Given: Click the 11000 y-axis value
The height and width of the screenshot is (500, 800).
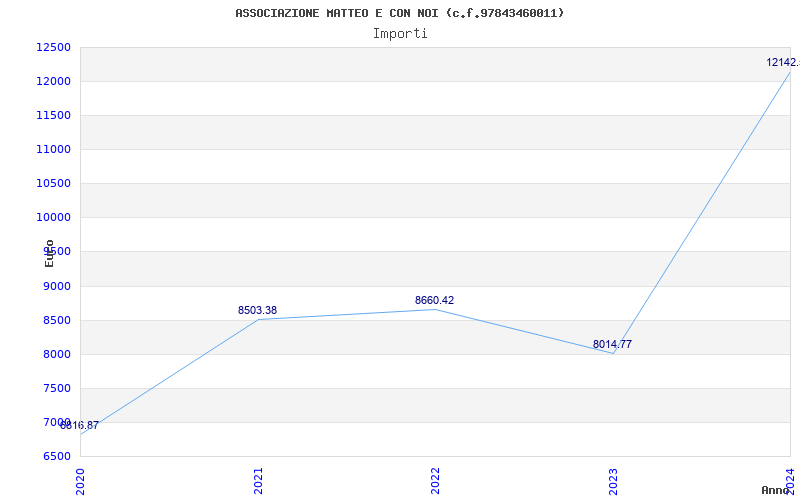Looking at the screenshot, I should 53,149.
